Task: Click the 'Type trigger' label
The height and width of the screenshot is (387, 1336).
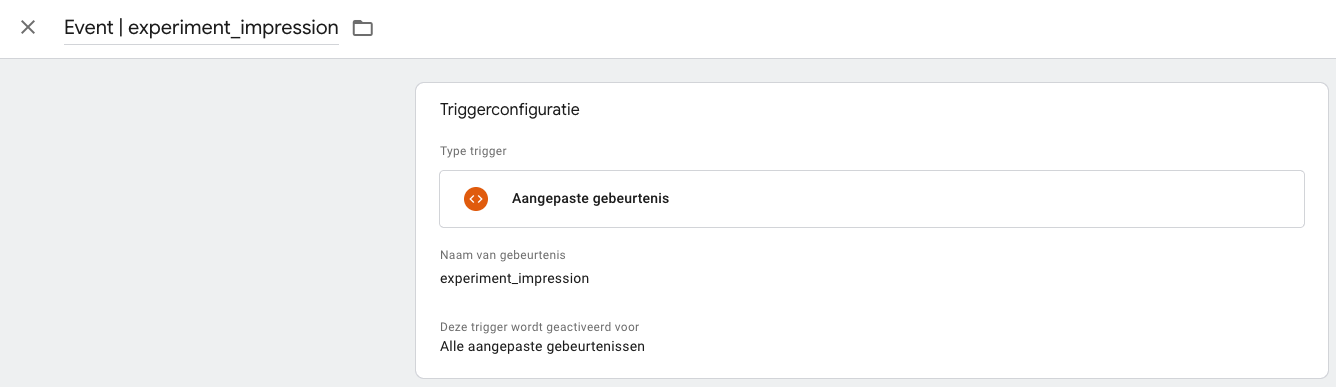Action: coord(473,151)
